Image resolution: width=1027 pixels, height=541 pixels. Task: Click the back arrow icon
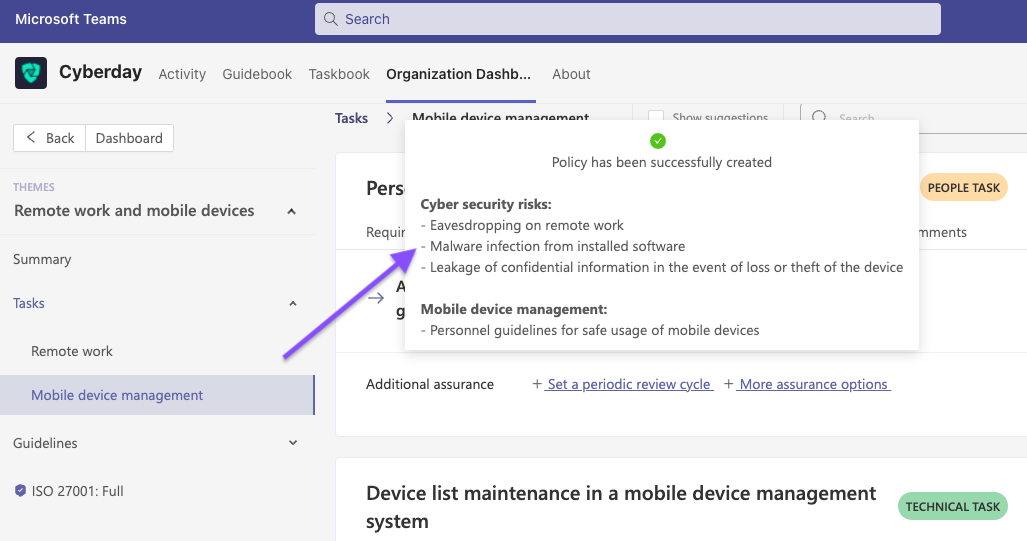pos(32,138)
